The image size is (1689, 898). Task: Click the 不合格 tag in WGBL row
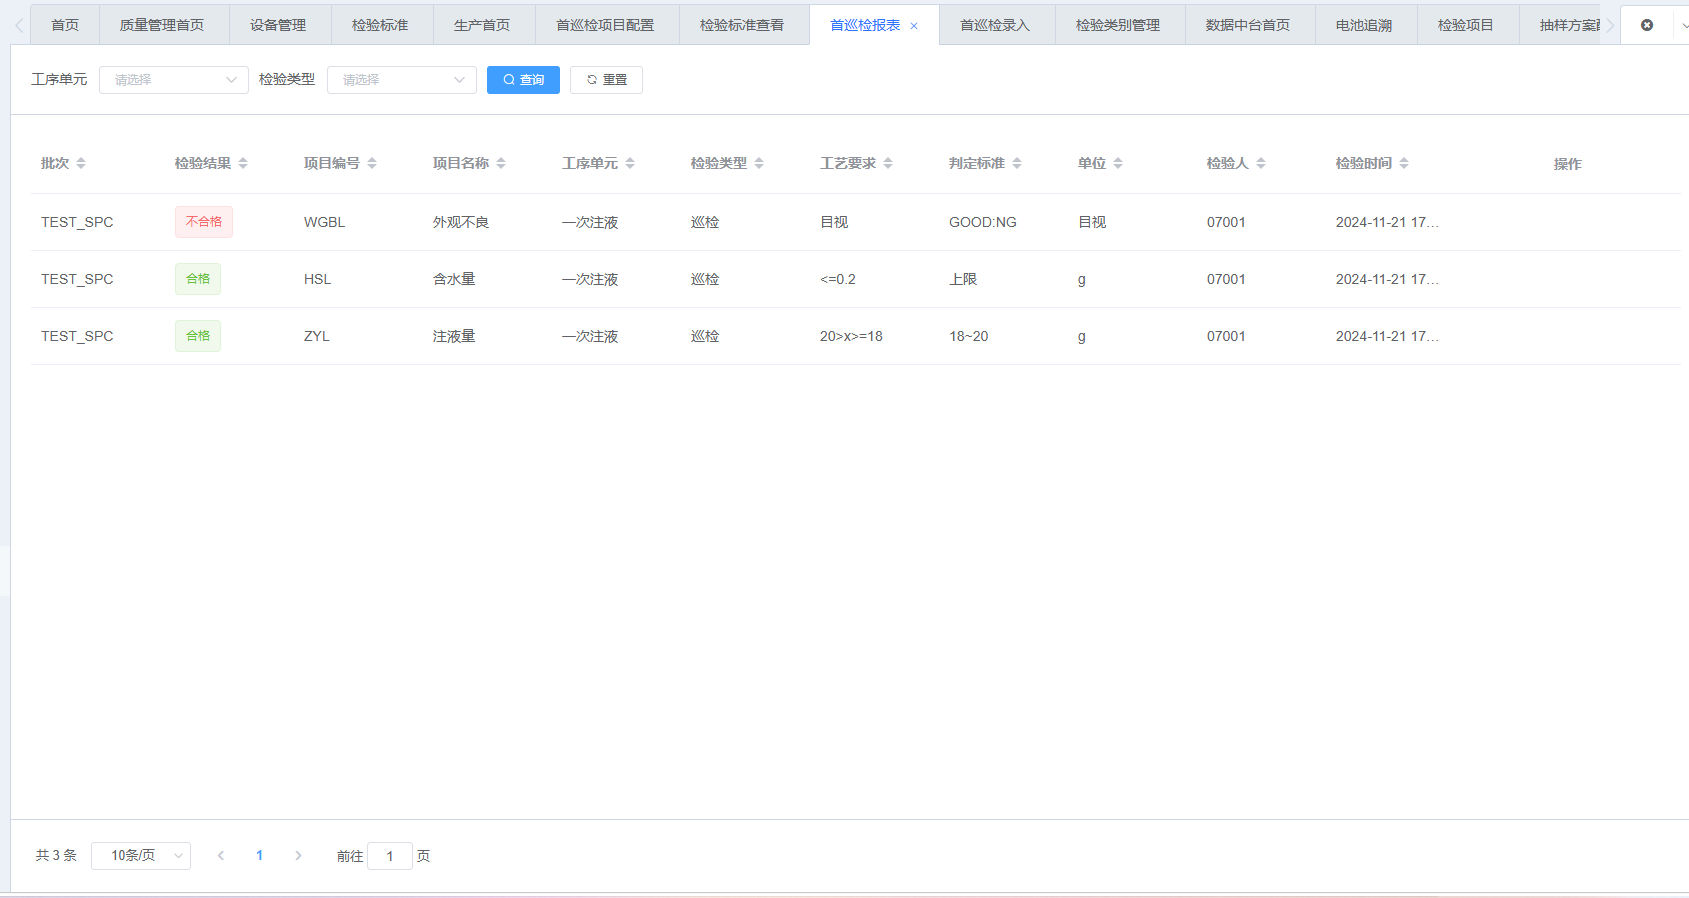pos(204,222)
